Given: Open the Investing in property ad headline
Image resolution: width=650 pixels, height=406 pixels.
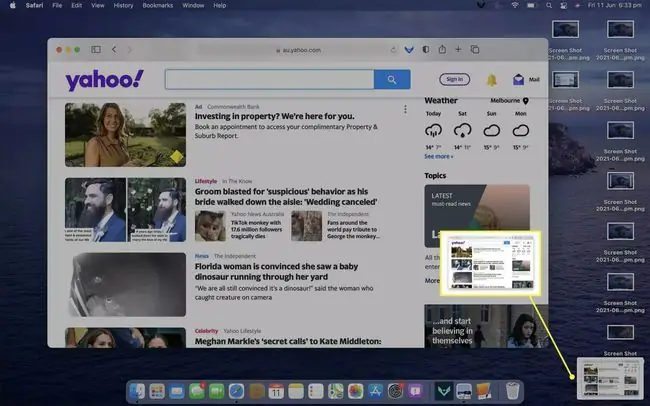Looking at the screenshot, I should point(274,116).
